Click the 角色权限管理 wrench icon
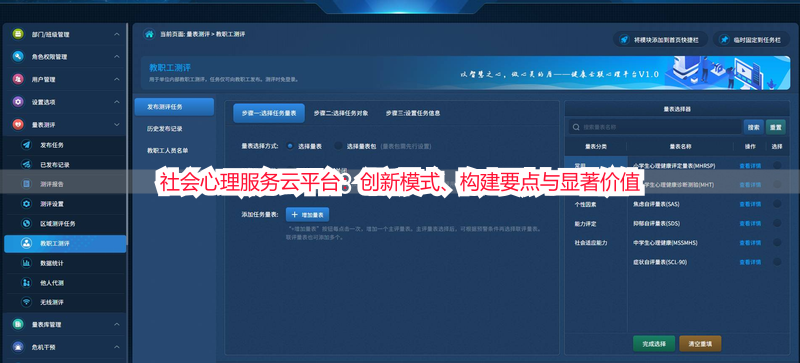The height and width of the screenshot is (363, 800). (x=18, y=57)
